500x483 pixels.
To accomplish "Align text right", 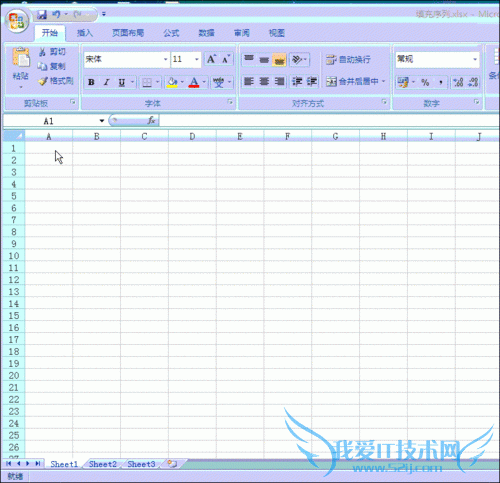I will tap(279, 81).
